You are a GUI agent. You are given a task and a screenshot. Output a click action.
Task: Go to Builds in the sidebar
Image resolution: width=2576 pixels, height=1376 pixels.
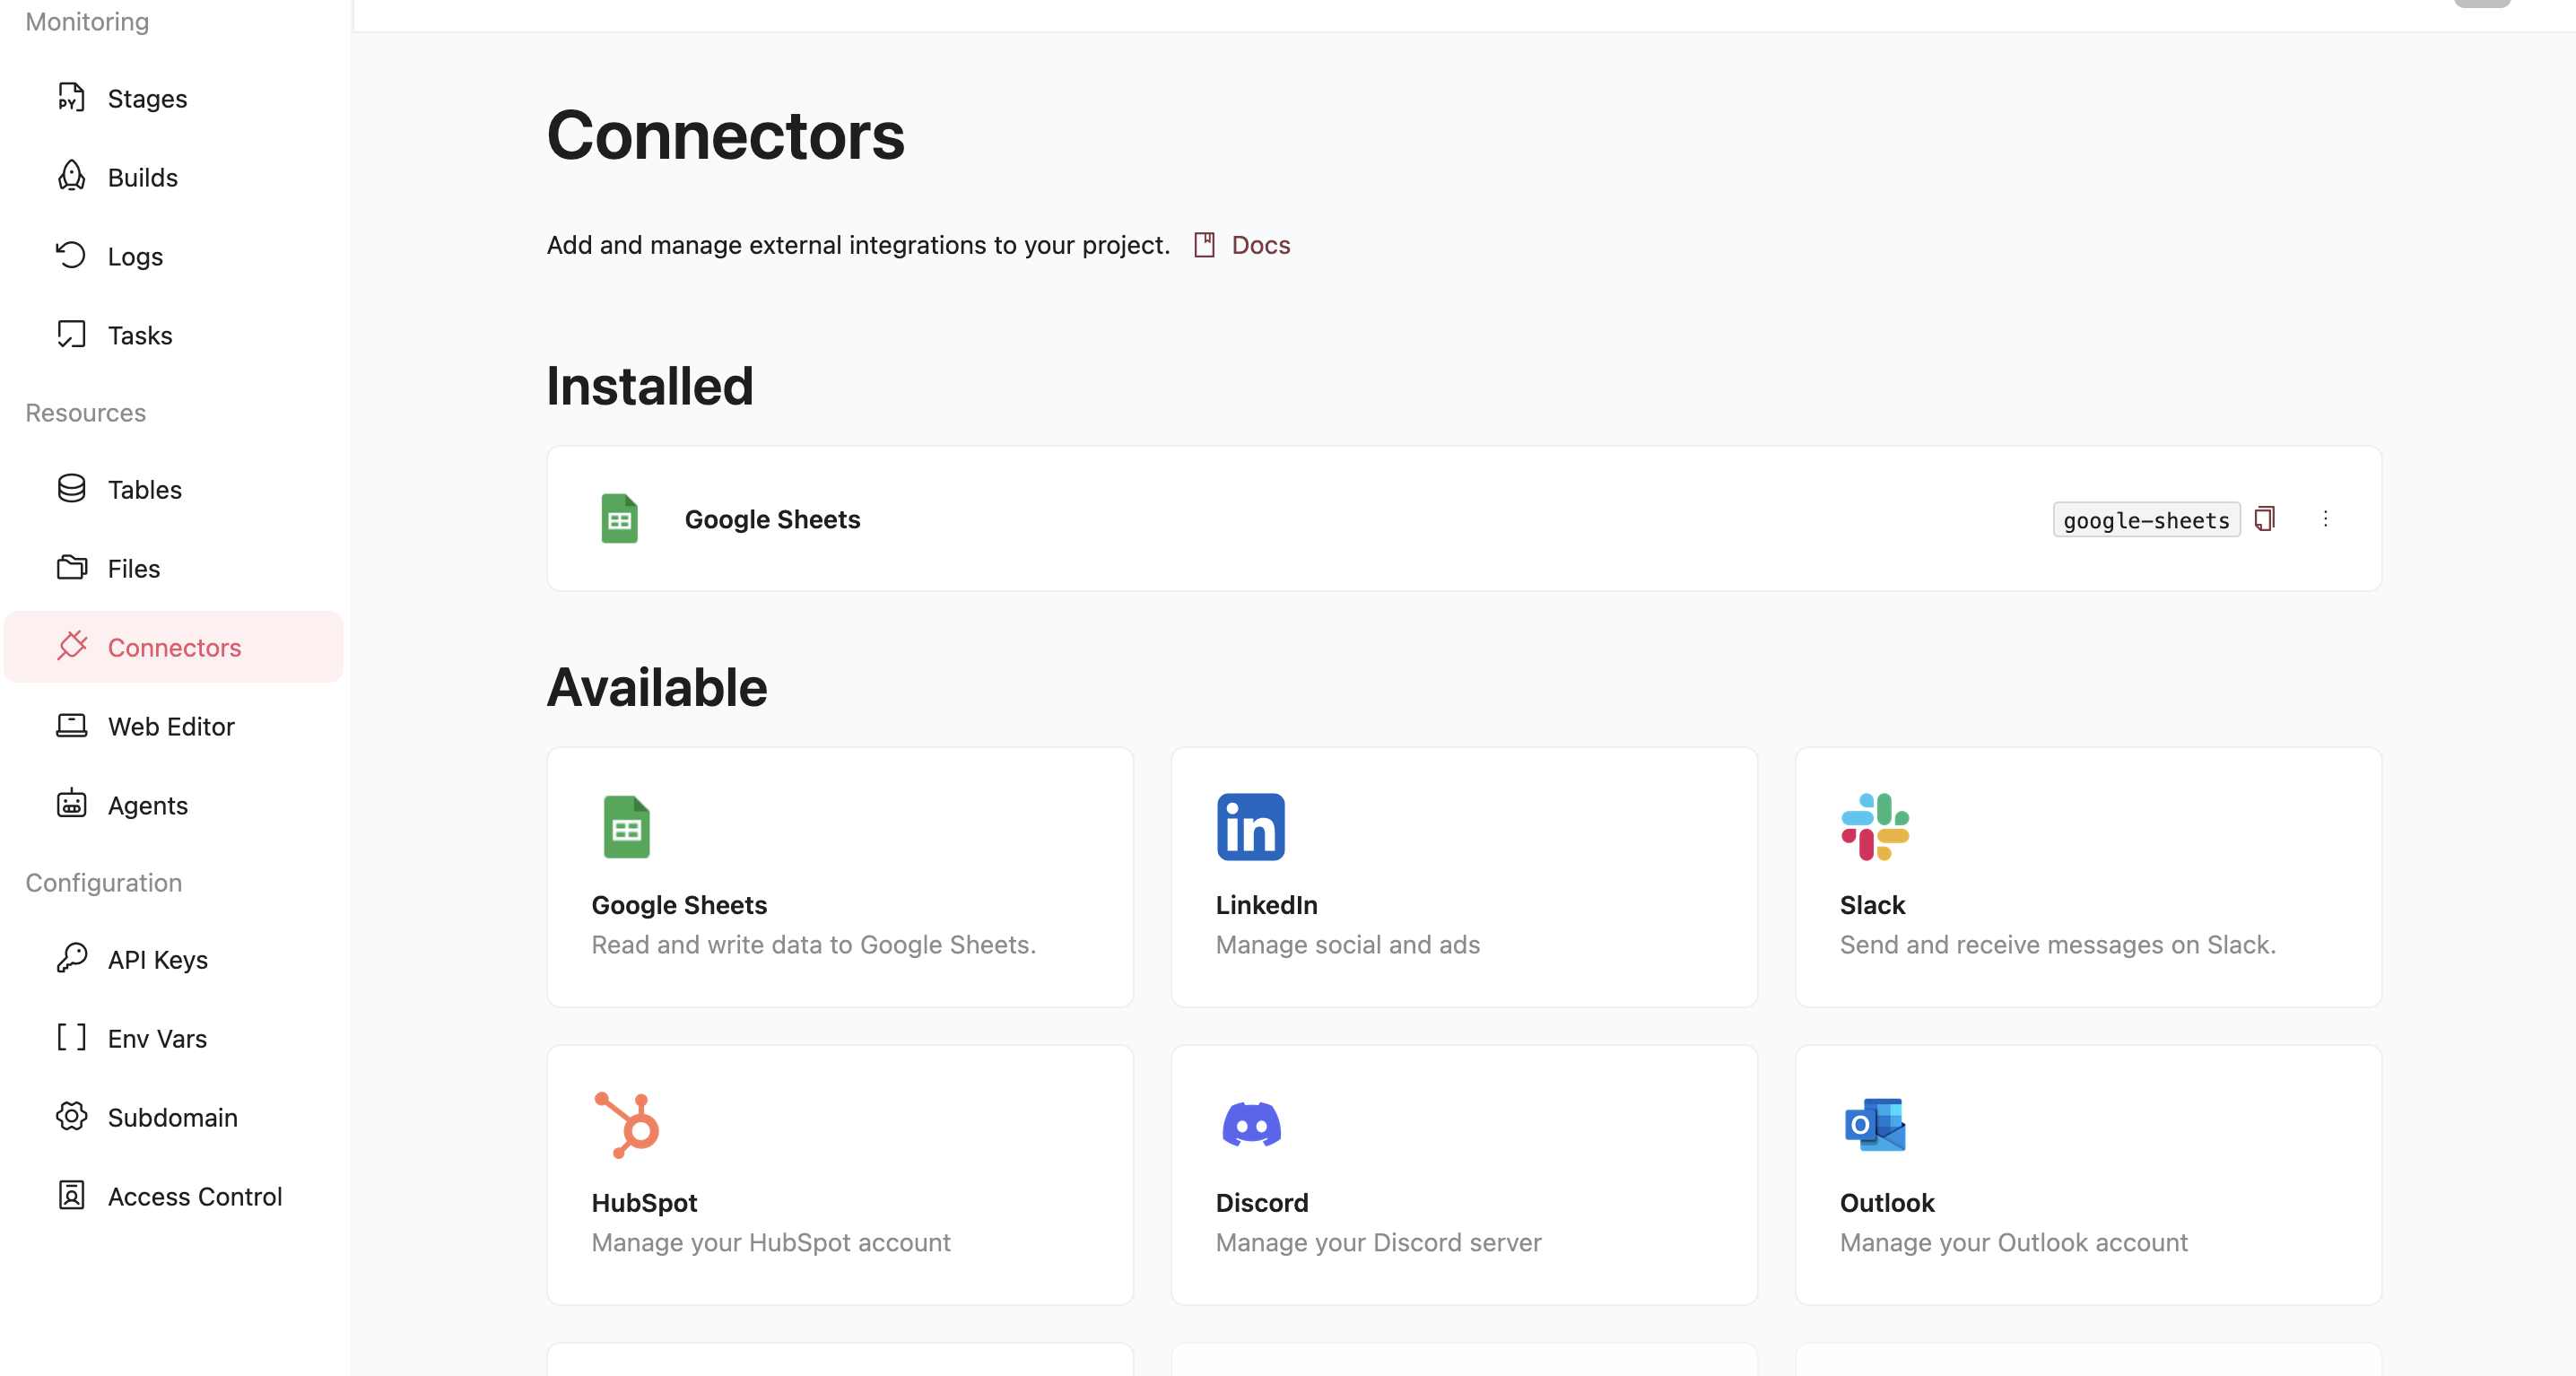tap(173, 177)
